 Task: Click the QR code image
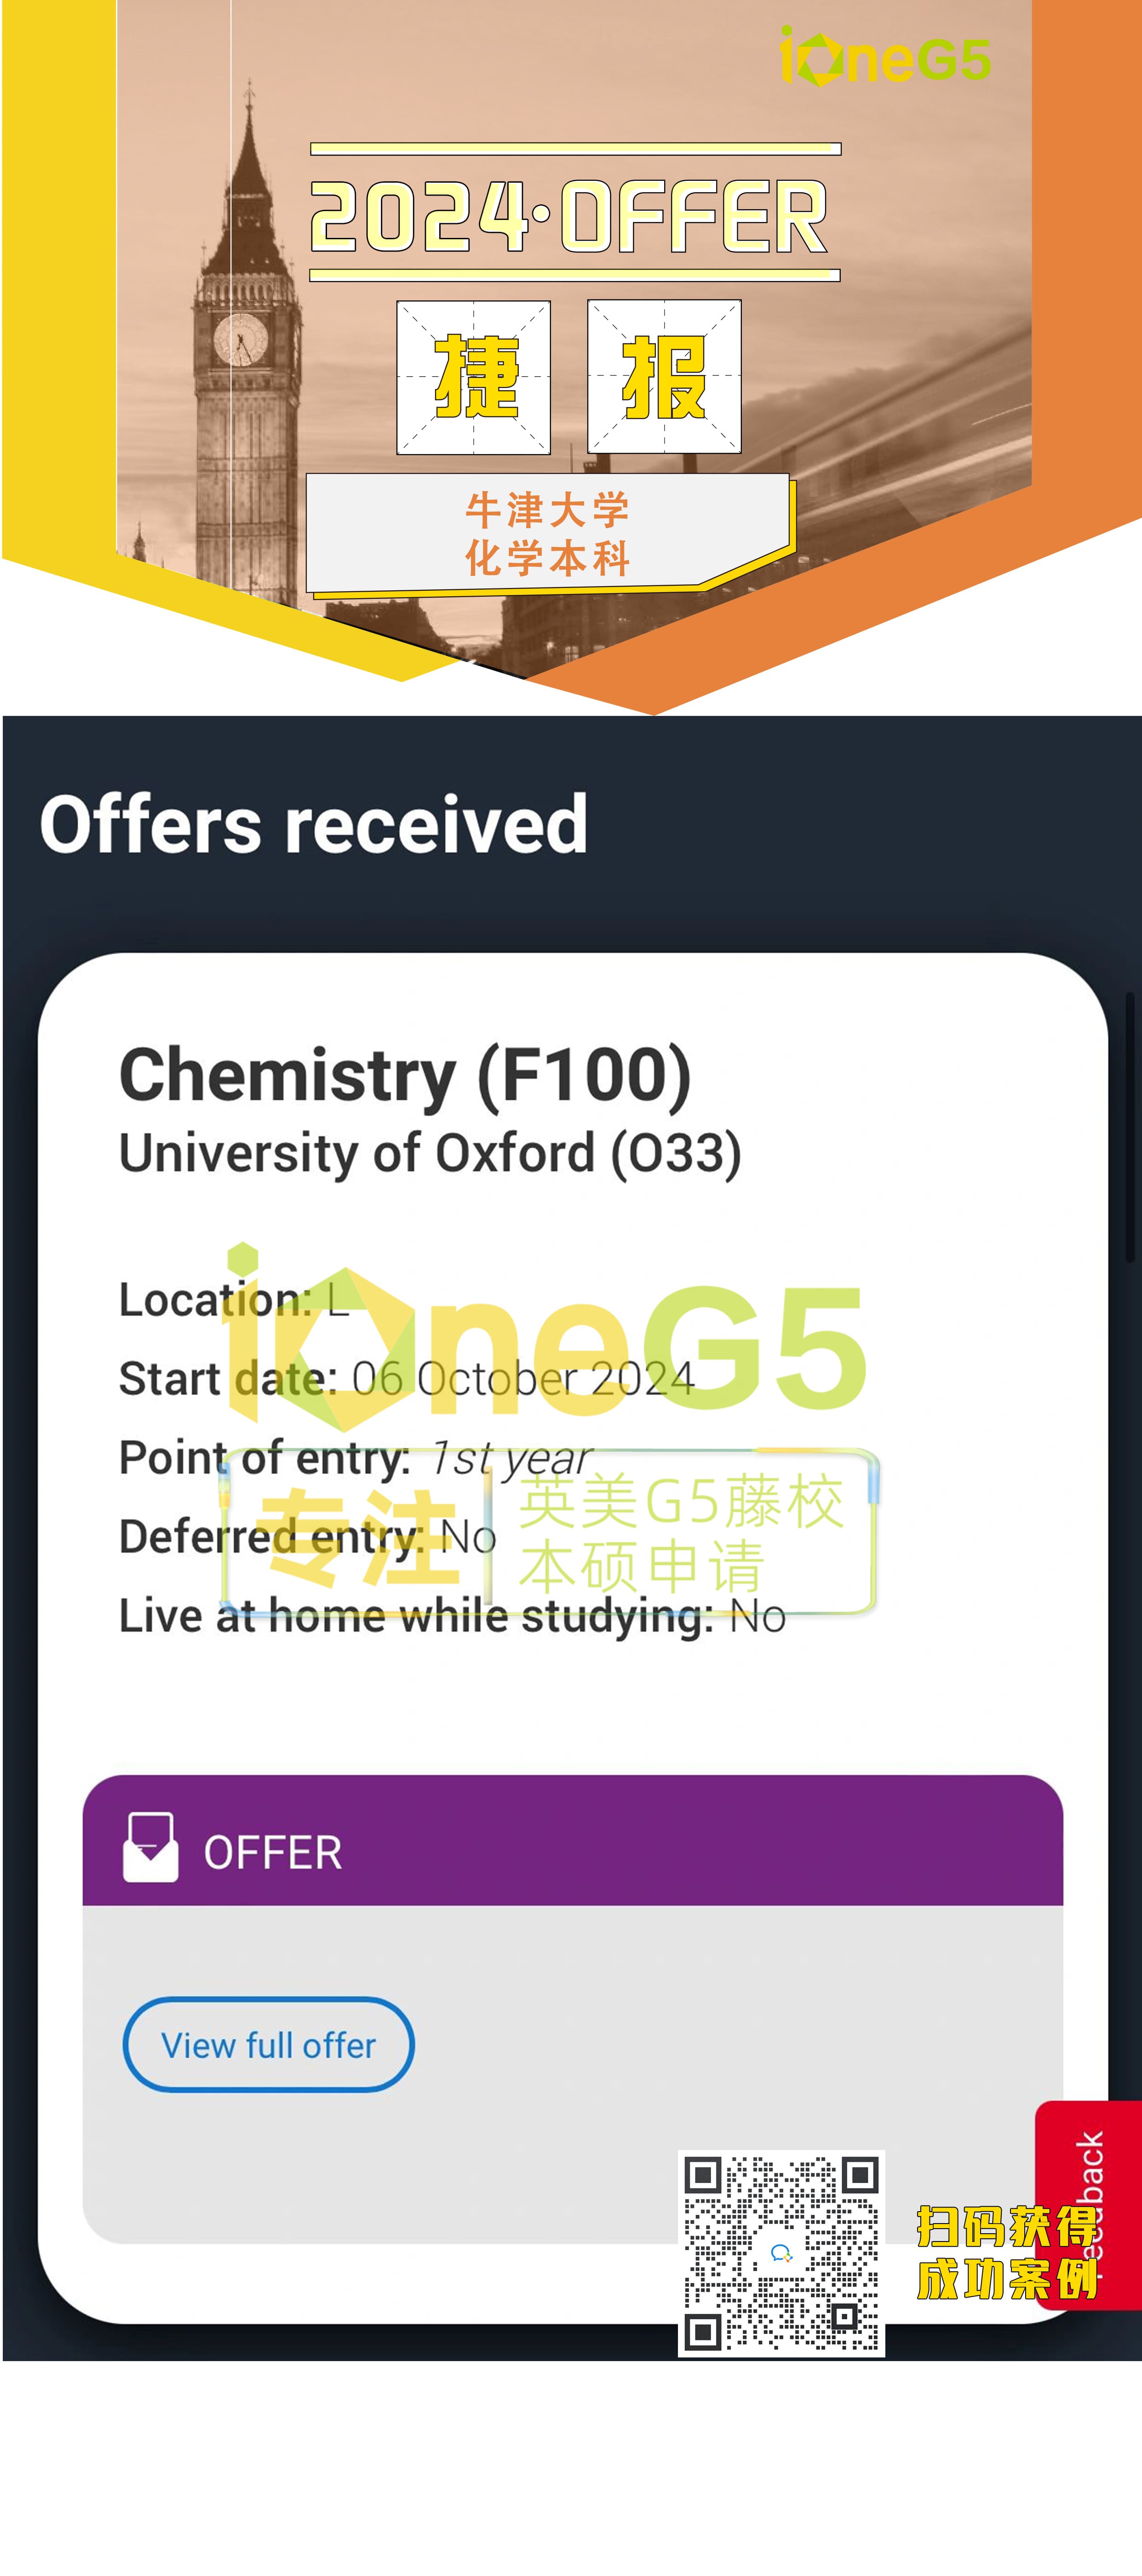tap(781, 2253)
